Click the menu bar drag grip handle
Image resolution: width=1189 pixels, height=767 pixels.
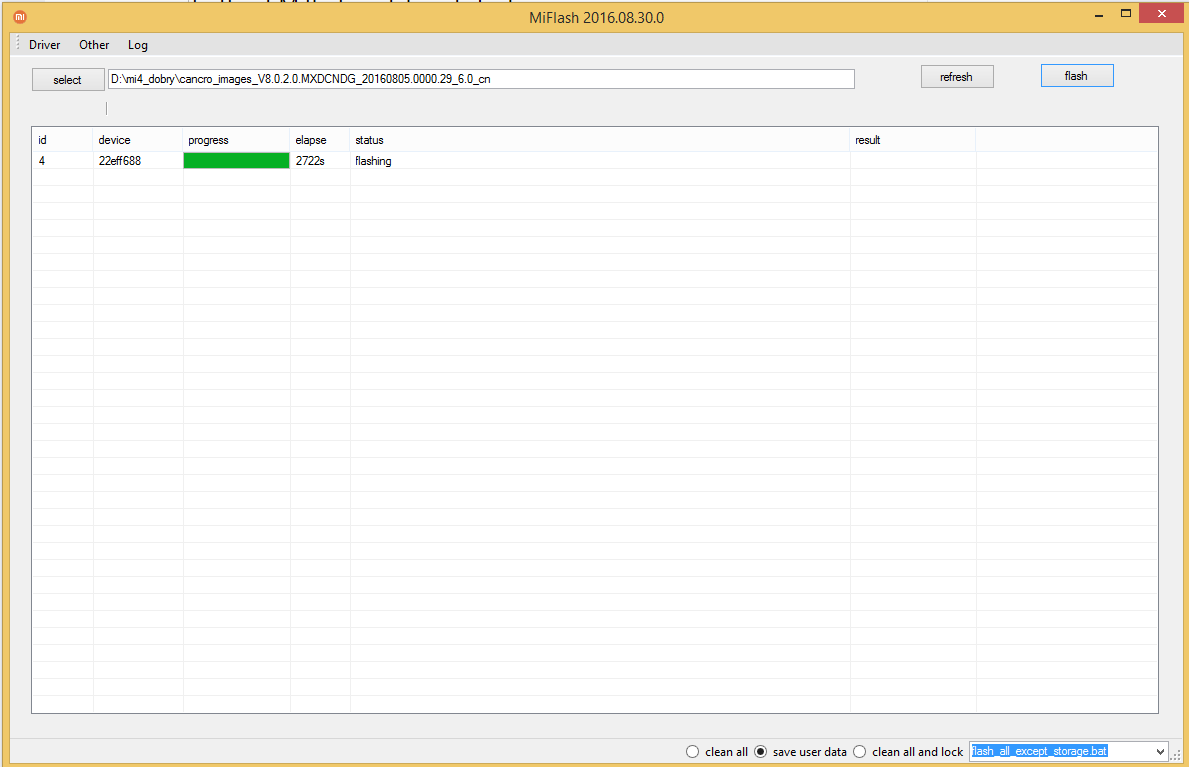click(x=18, y=44)
